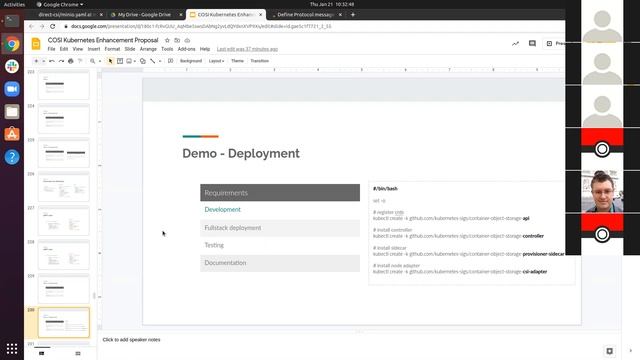Click the Undo arrow in toolbar

tap(52, 61)
